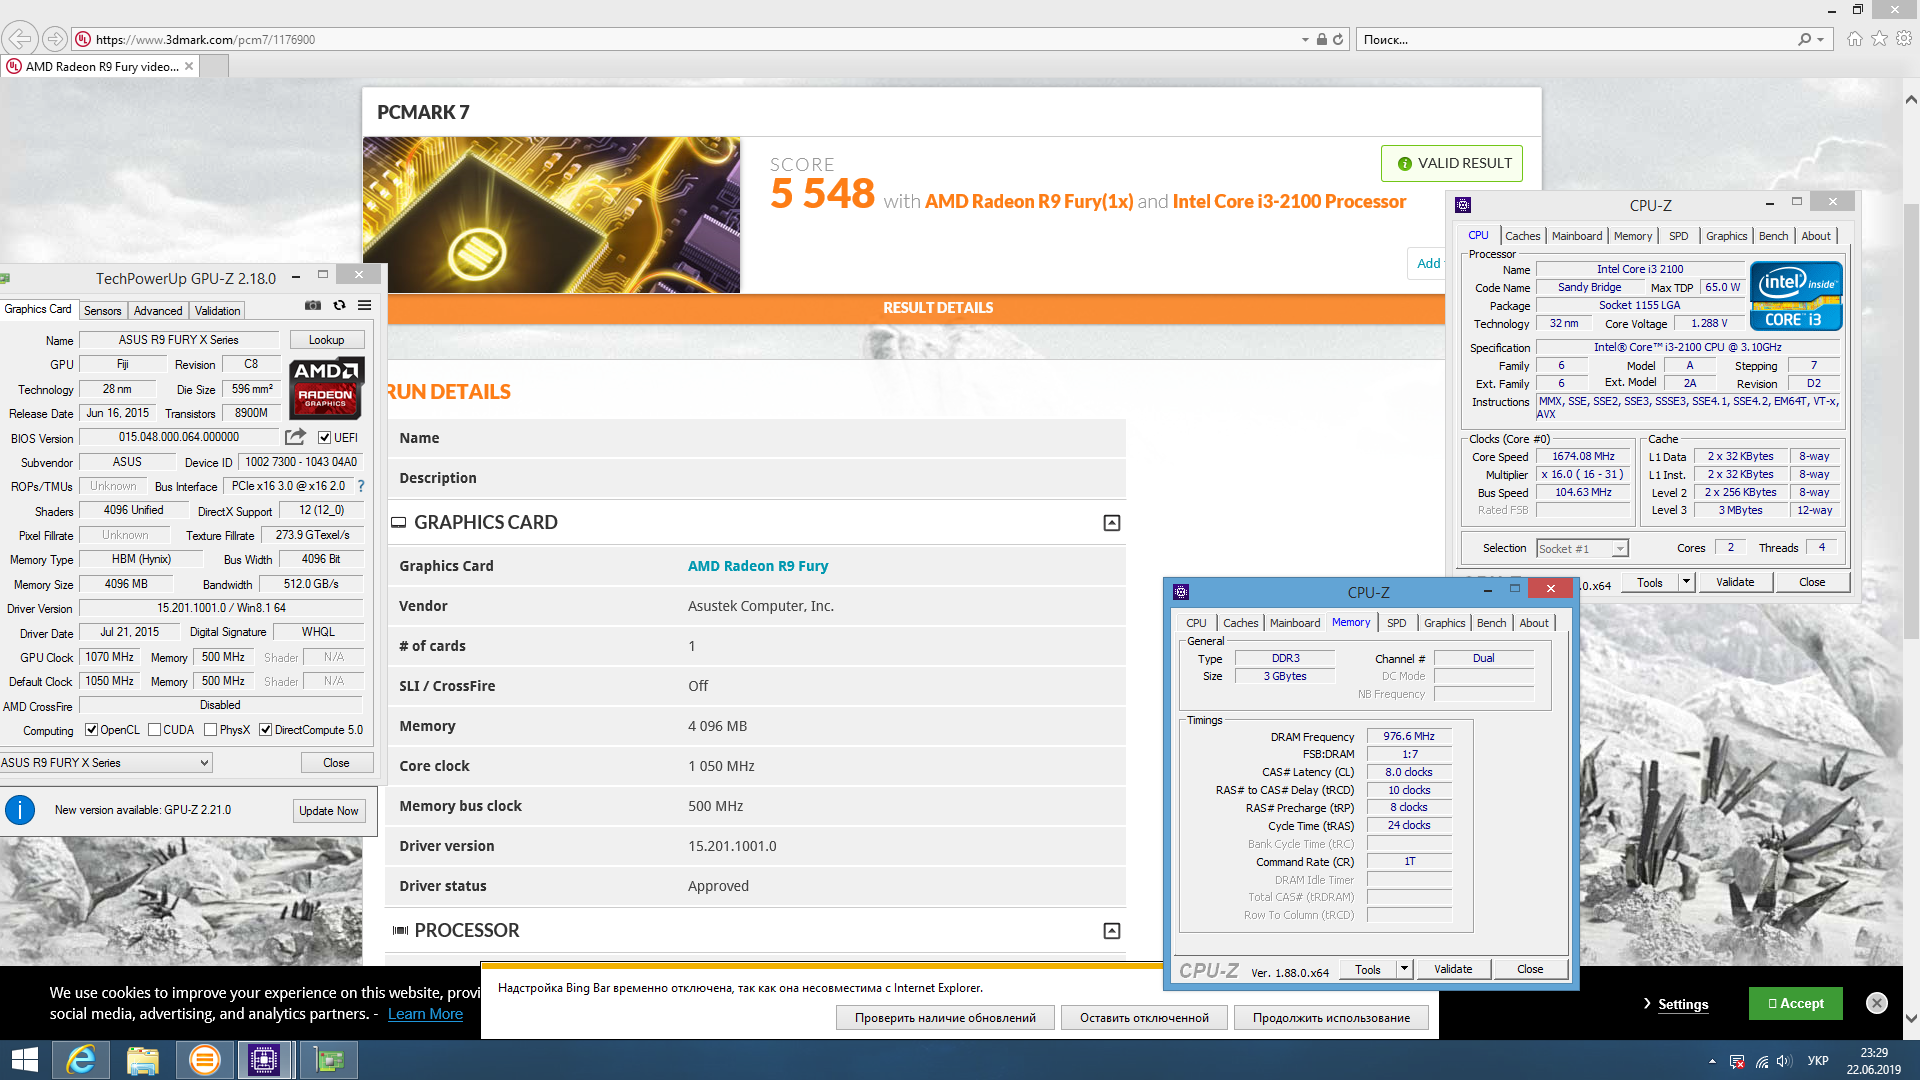Open File Explorer from the taskbar
The image size is (1920, 1080).
[143, 1060]
